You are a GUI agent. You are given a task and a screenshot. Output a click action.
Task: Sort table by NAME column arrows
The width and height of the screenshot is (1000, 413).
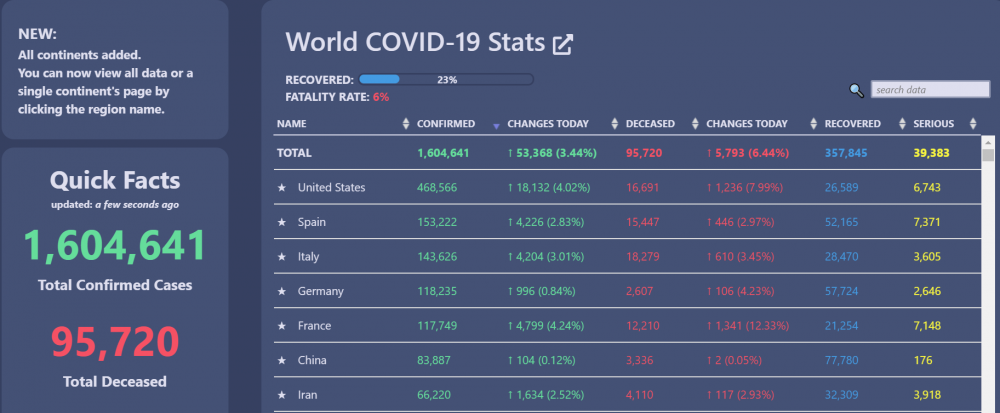click(406, 124)
